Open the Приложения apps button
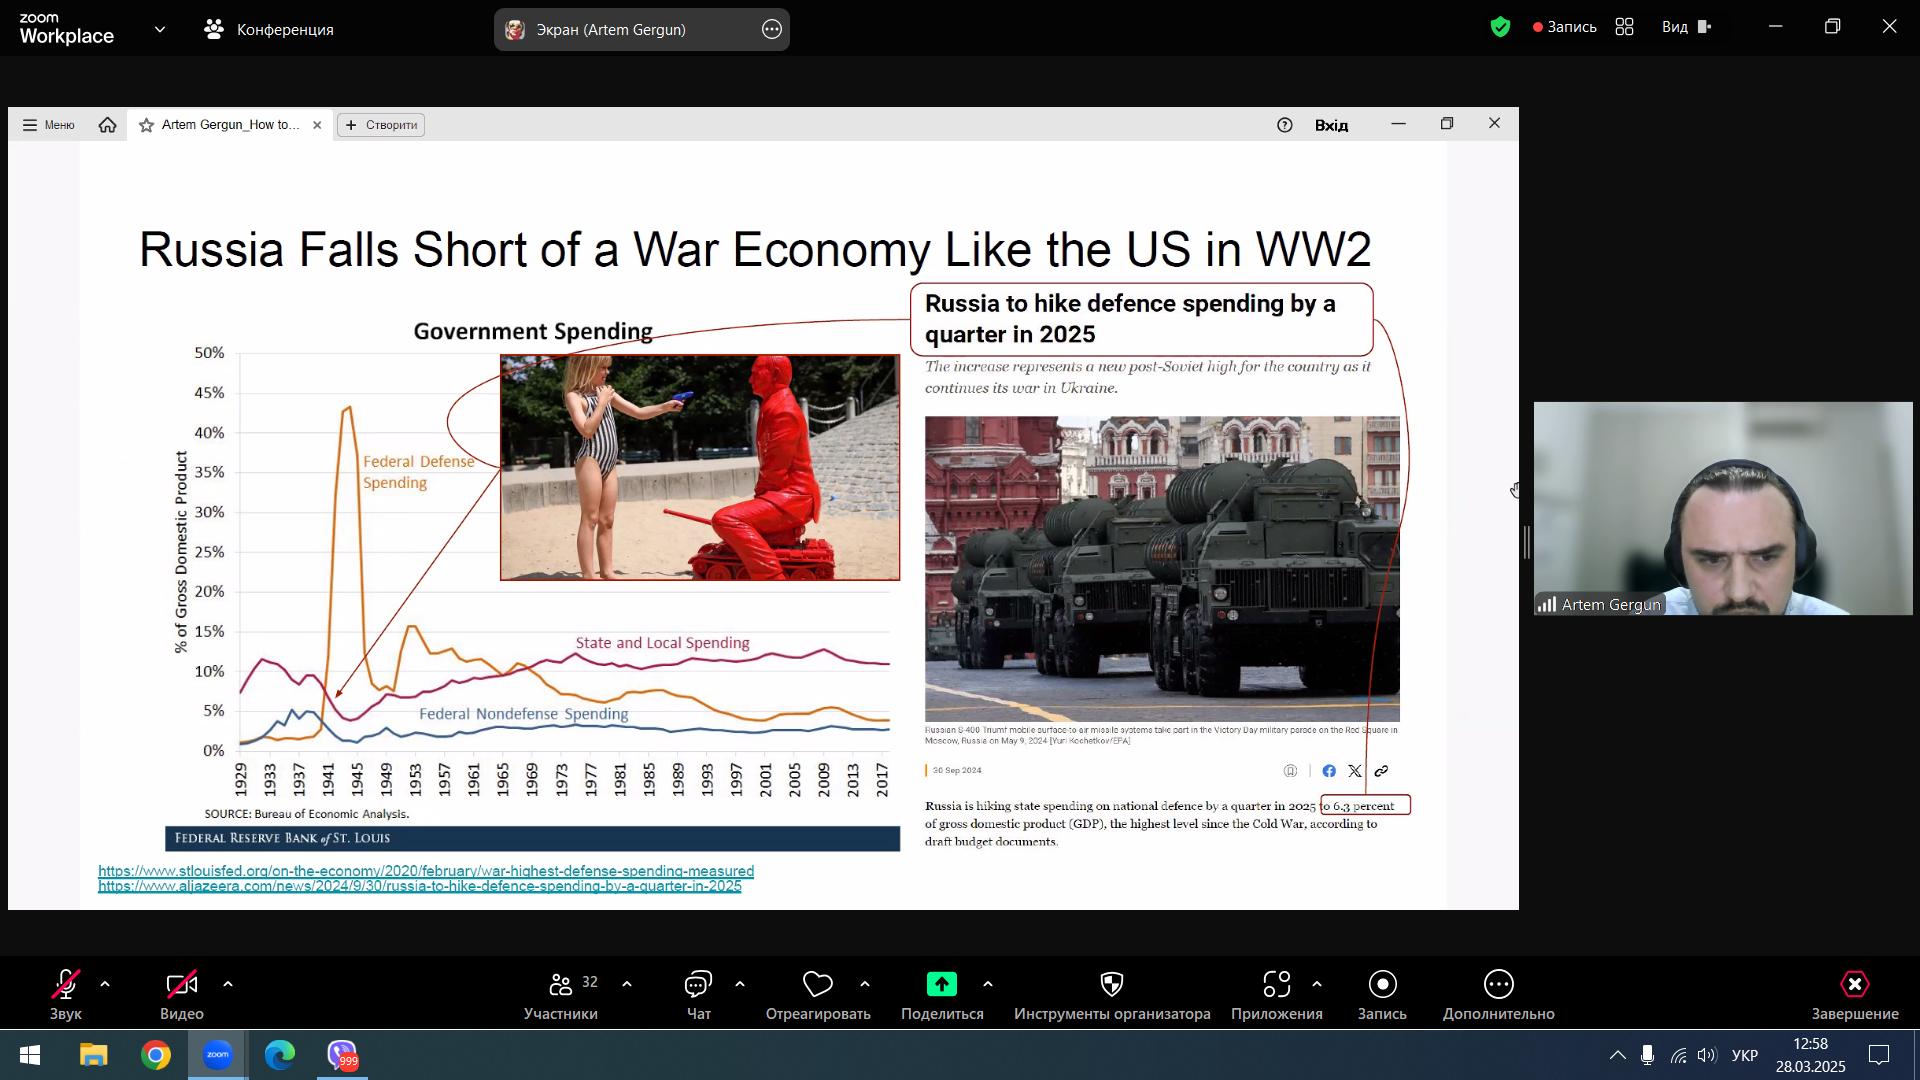Viewport: 1920px width, 1080px height. pos(1277,996)
